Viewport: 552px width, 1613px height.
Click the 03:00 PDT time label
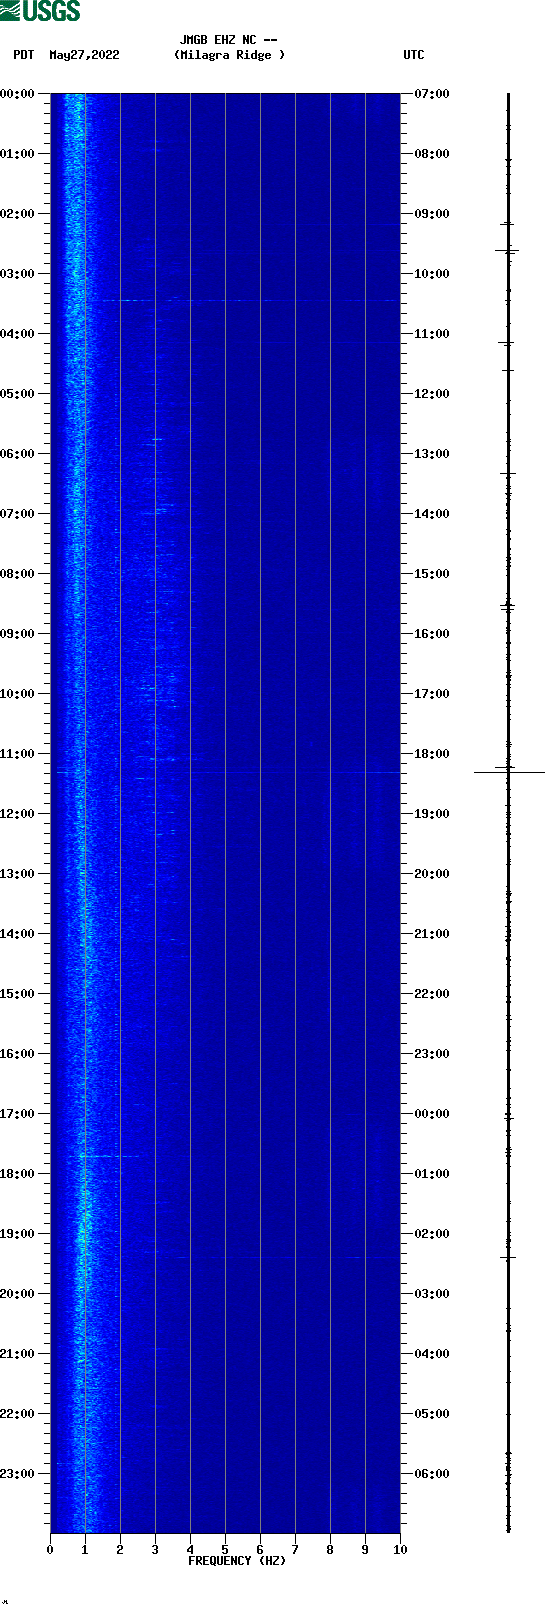[17, 274]
